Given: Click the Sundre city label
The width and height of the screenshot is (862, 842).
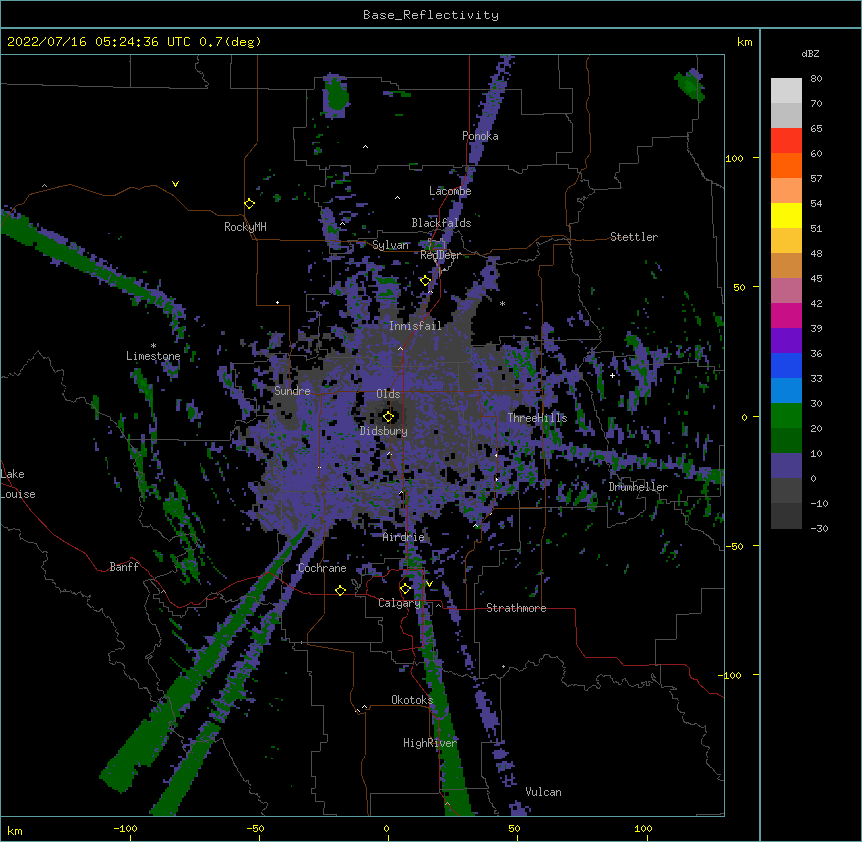Looking at the screenshot, I should click(292, 391).
